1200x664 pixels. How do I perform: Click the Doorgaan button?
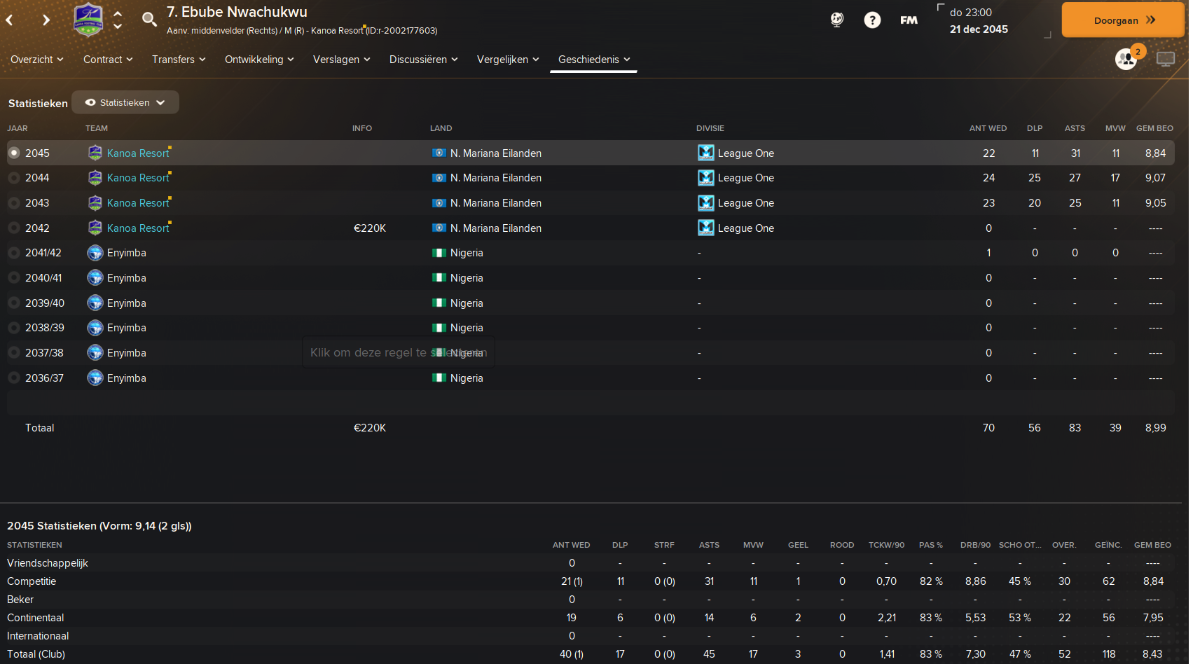(1122, 19)
